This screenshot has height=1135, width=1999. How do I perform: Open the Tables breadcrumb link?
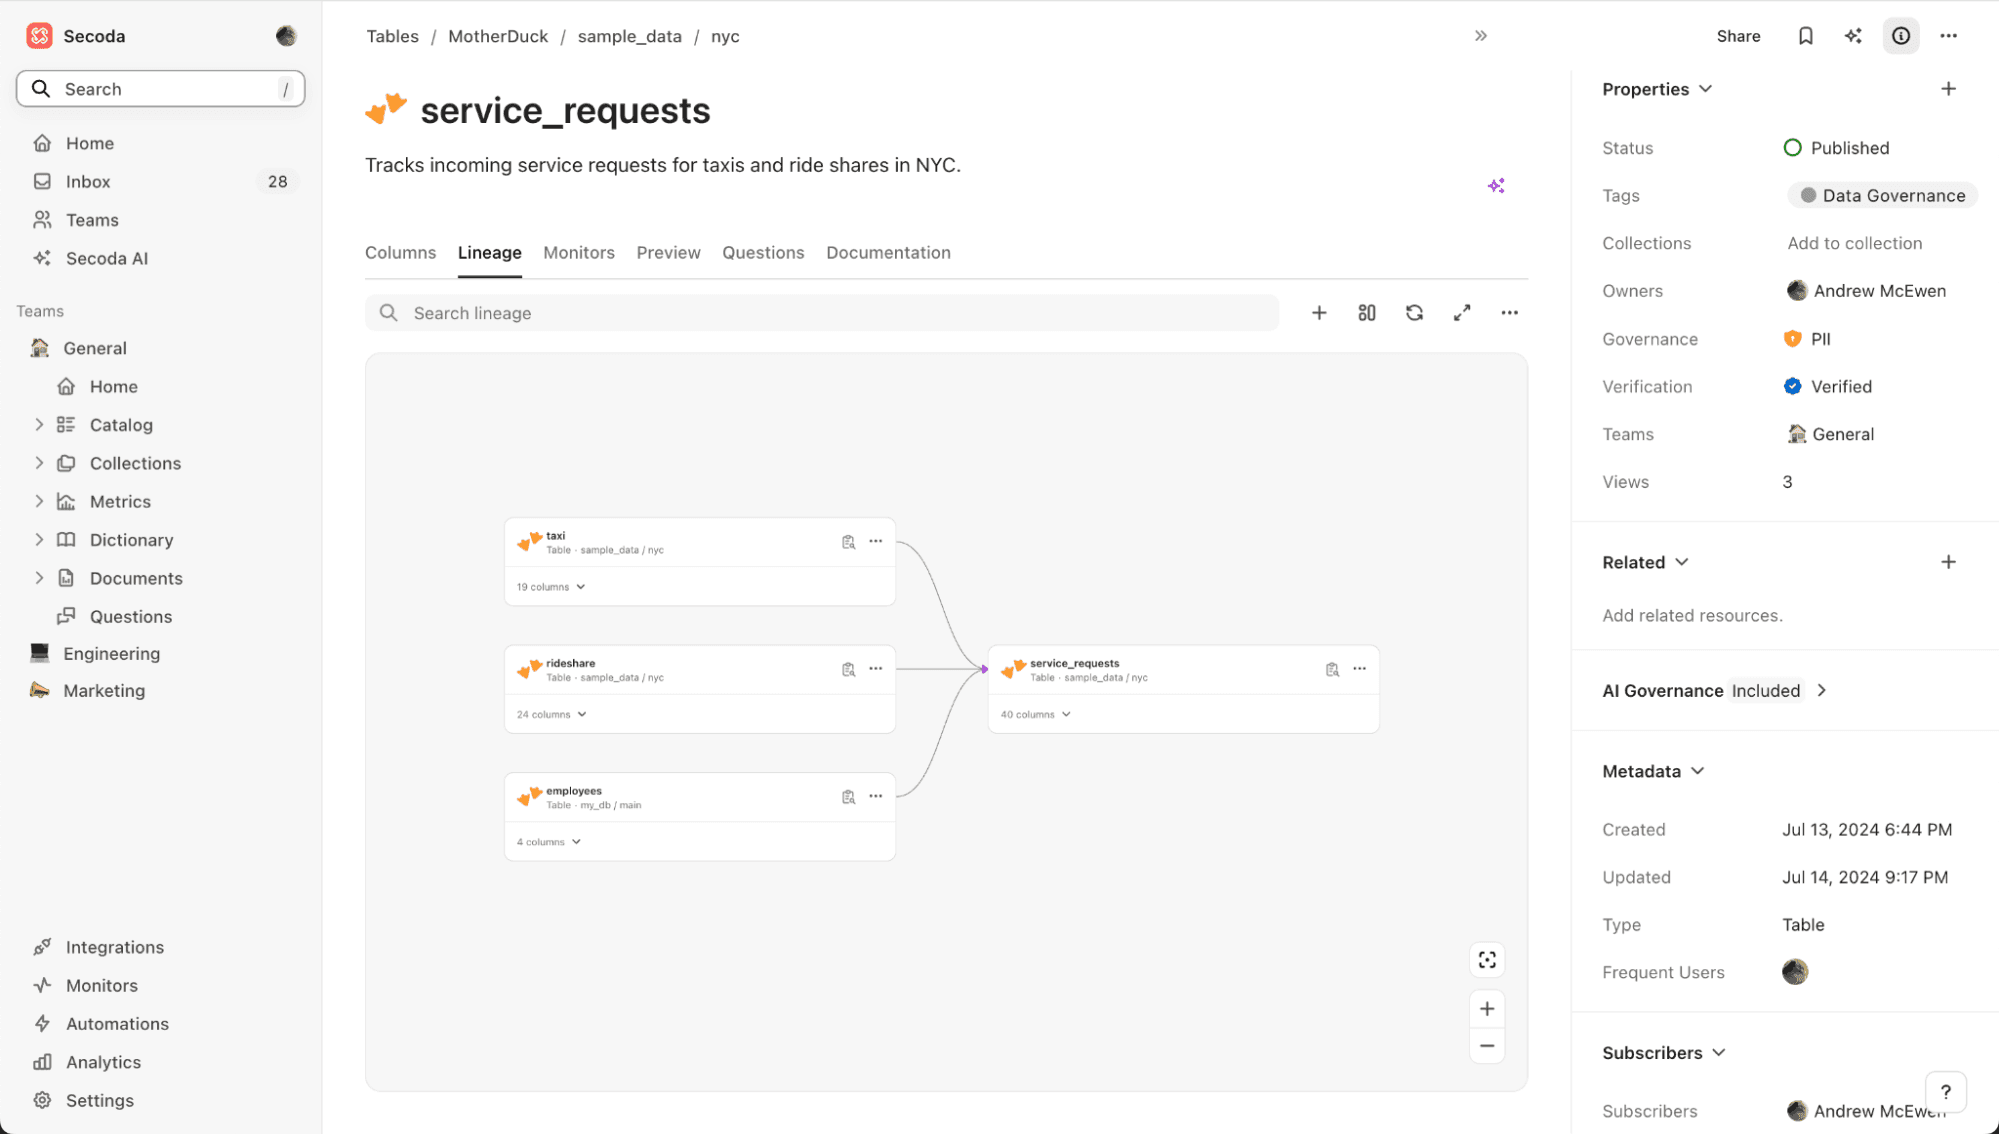point(392,36)
